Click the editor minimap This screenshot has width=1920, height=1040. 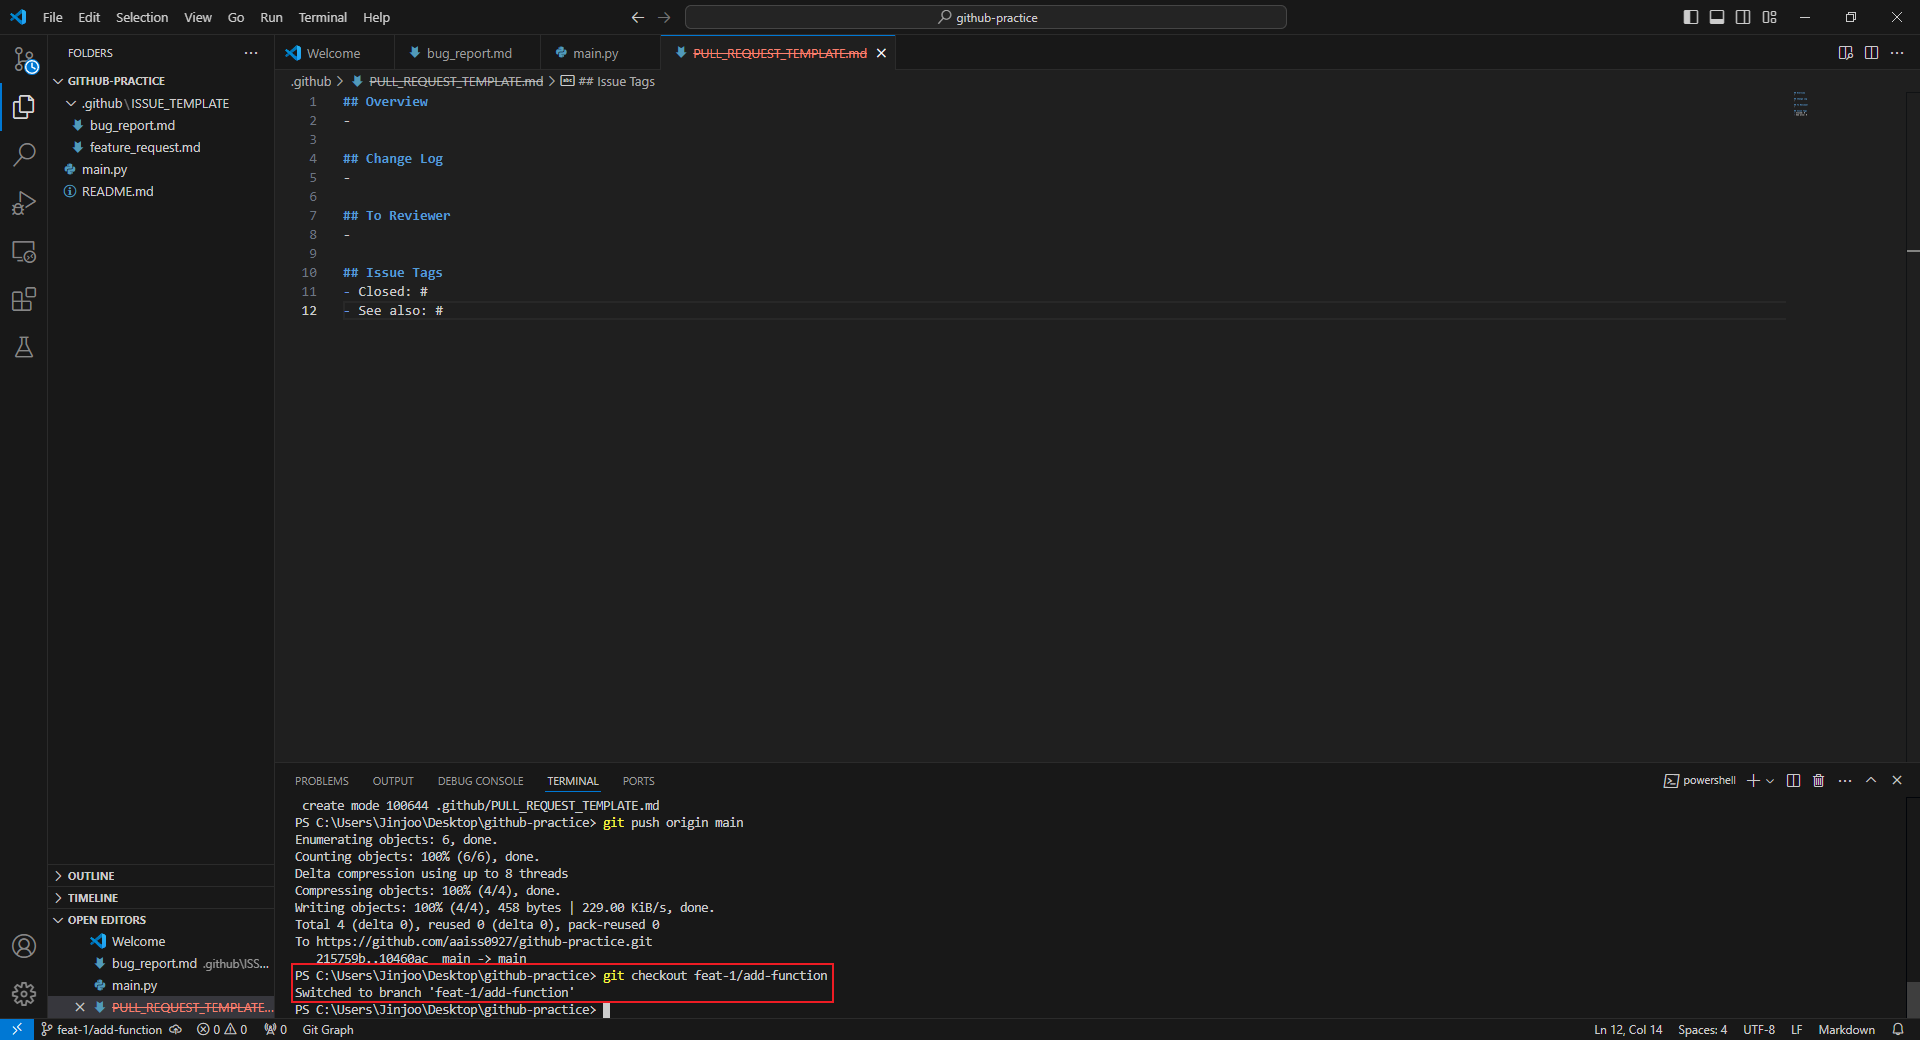point(1800,104)
